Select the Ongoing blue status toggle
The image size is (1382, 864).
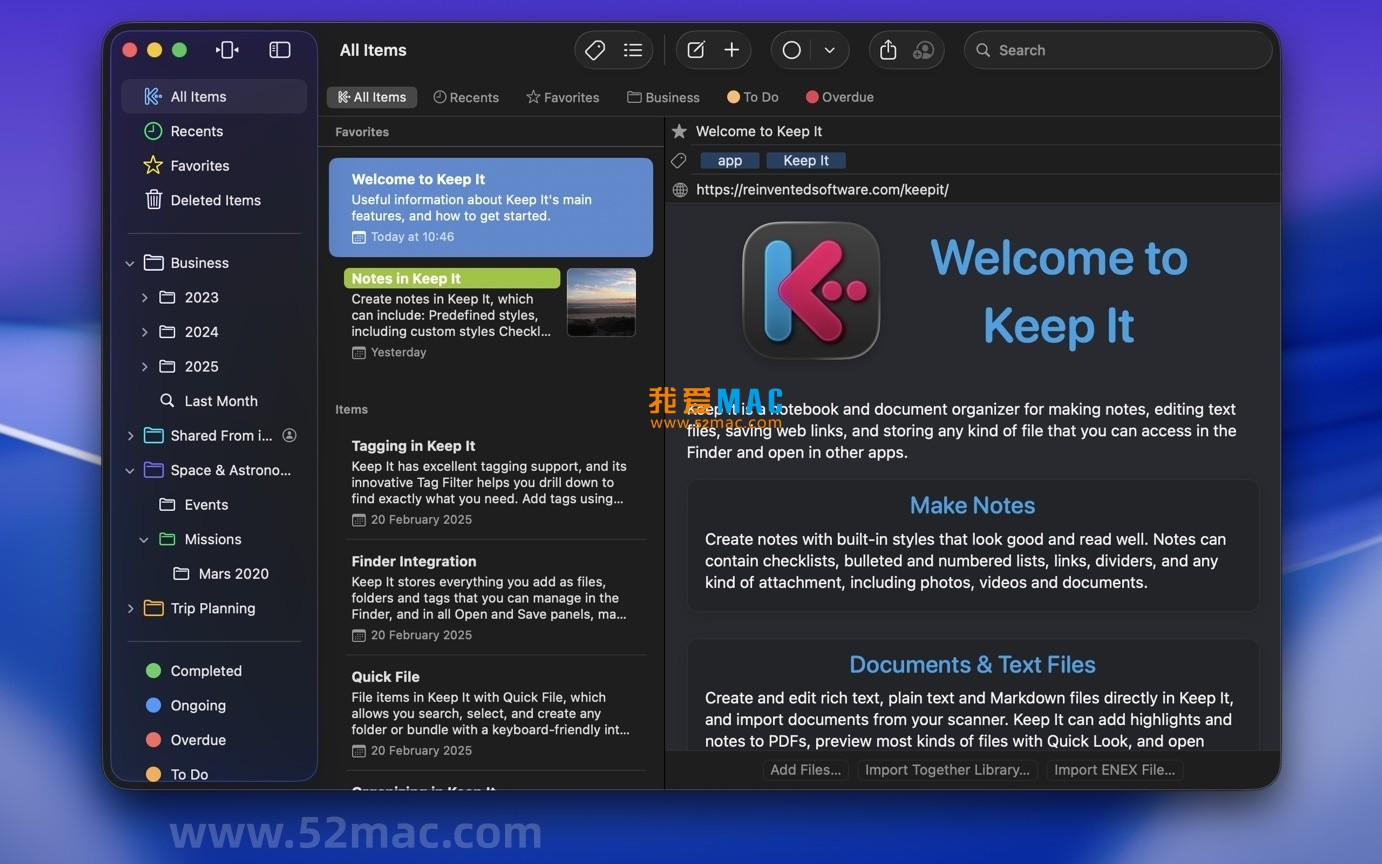click(x=155, y=705)
